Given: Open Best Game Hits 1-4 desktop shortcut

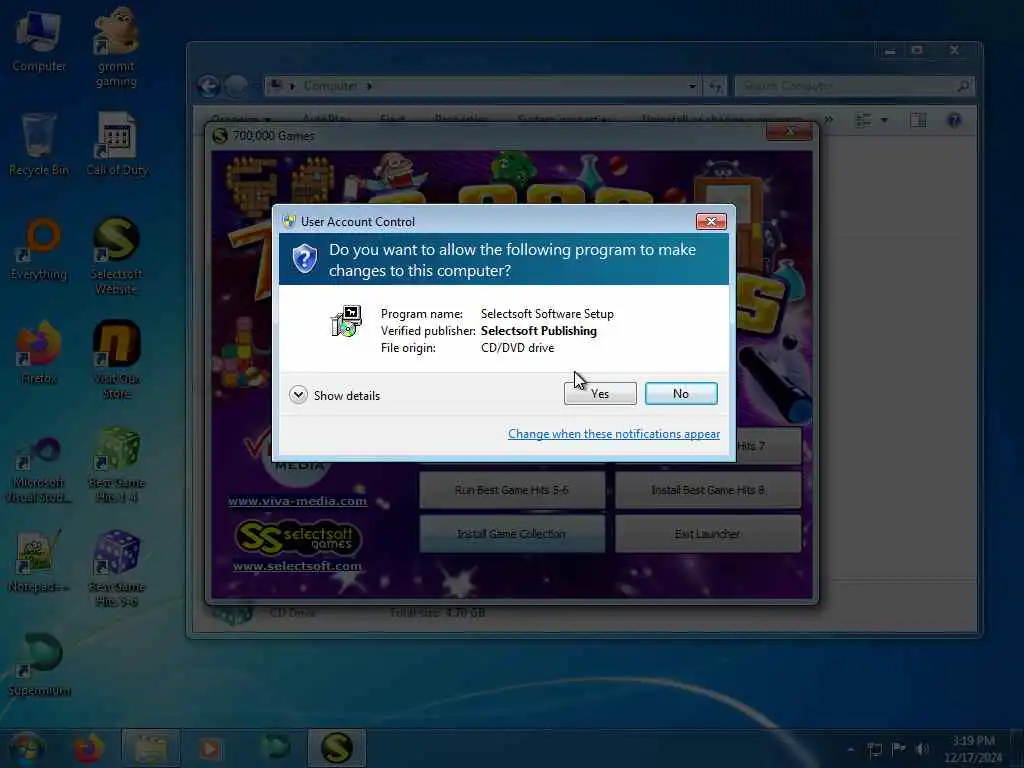Looking at the screenshot, I should tap(116, 465).
